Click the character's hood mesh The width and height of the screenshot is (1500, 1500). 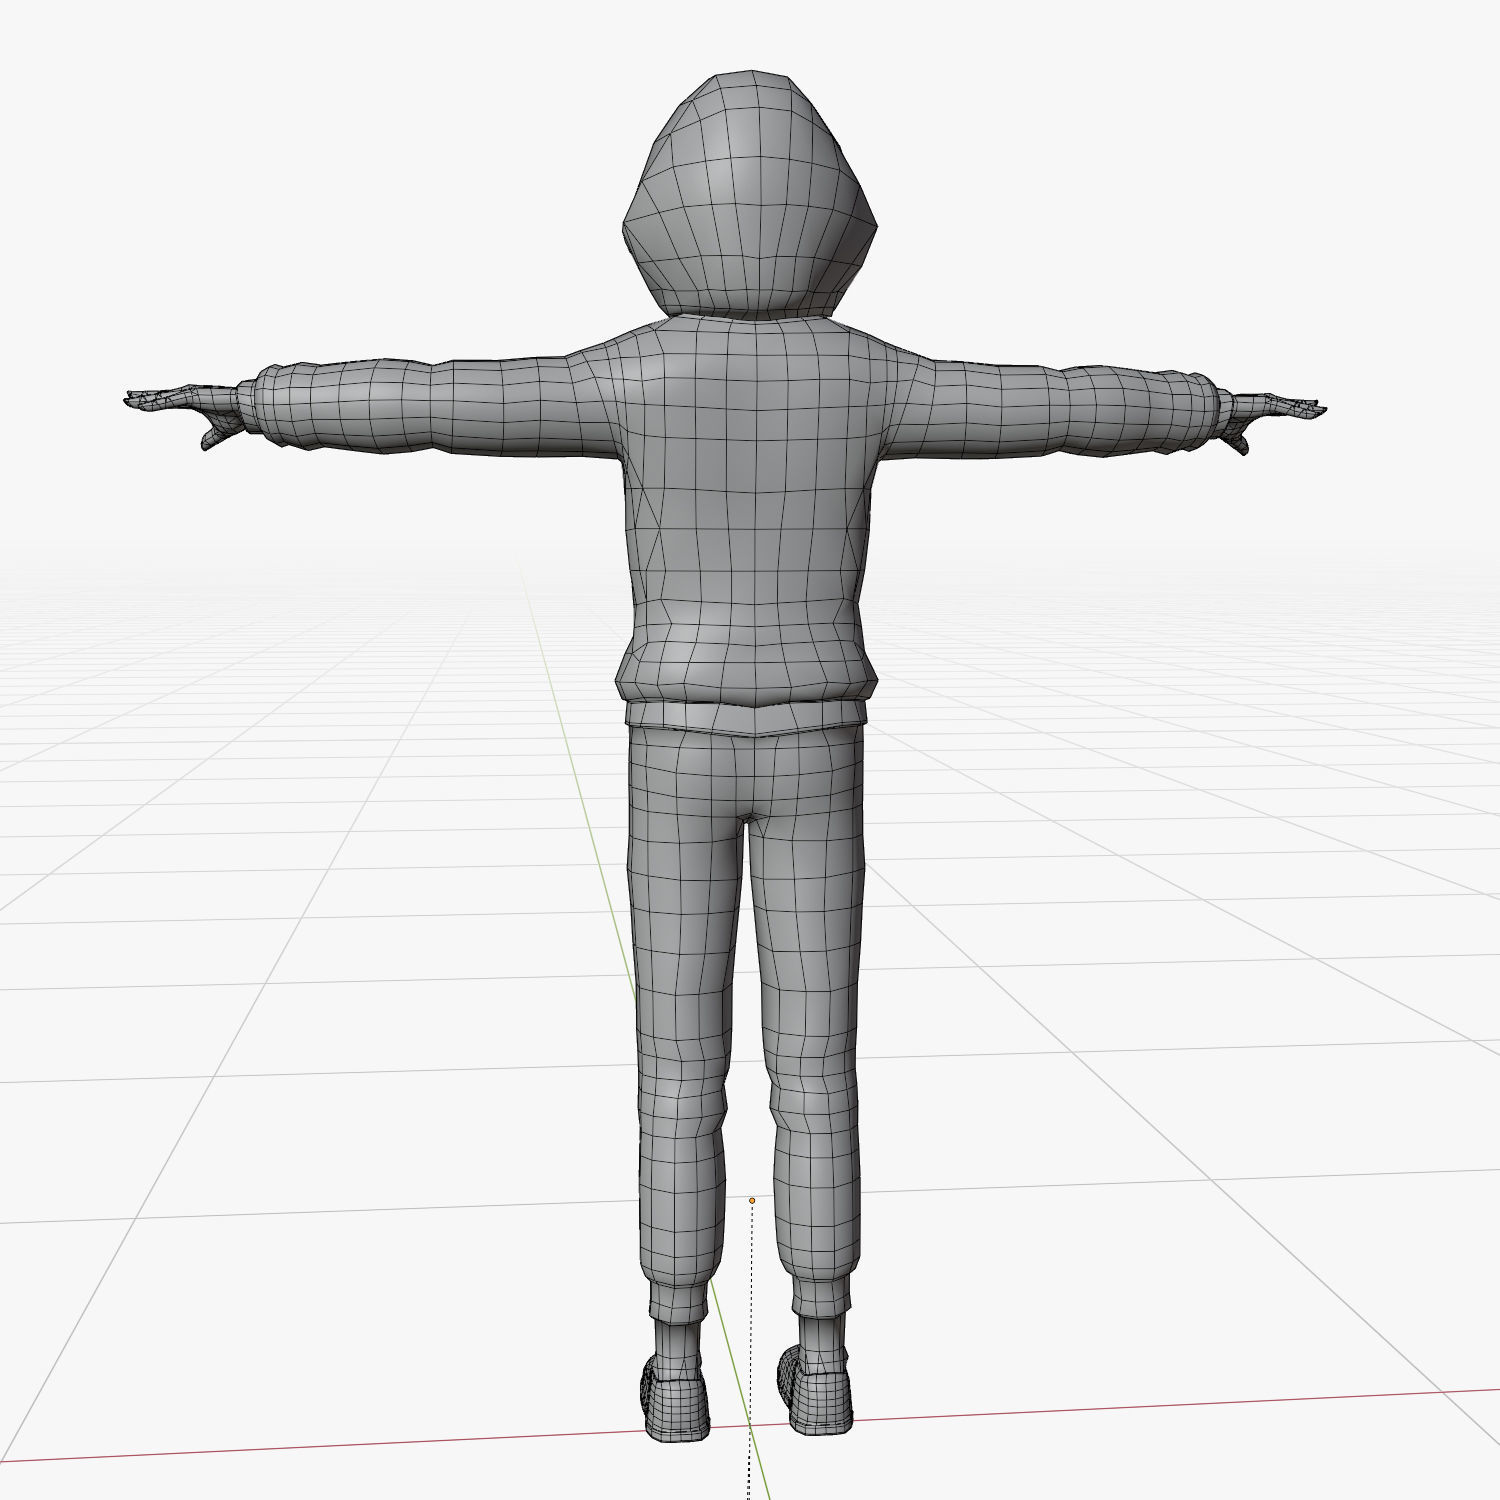tap(750, 195)
